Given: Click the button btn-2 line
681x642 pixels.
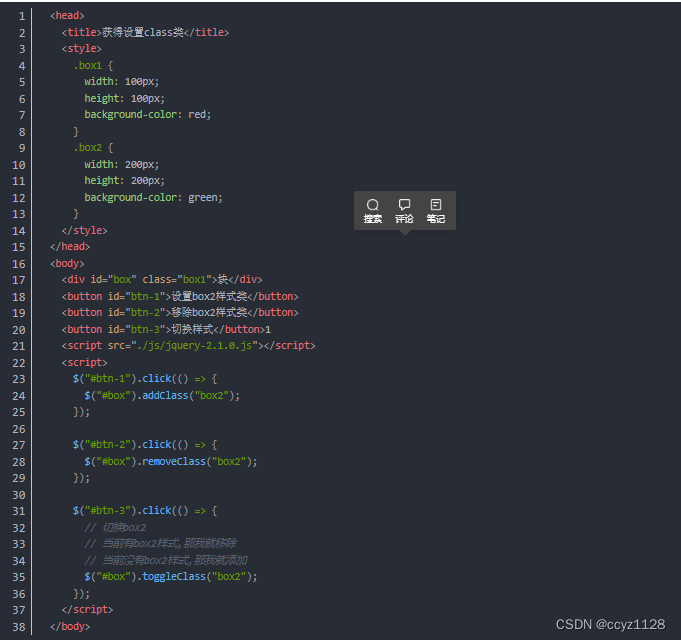Looking at the screenshot, I should 180,313.
